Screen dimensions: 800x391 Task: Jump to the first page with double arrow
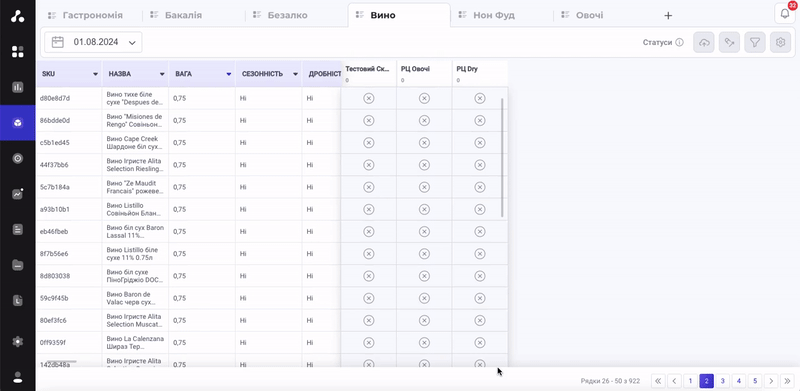658,381
